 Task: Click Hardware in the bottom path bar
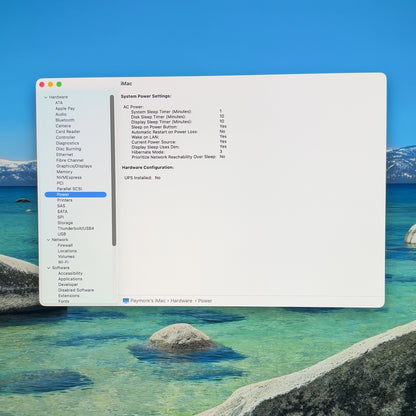[181, 301]
